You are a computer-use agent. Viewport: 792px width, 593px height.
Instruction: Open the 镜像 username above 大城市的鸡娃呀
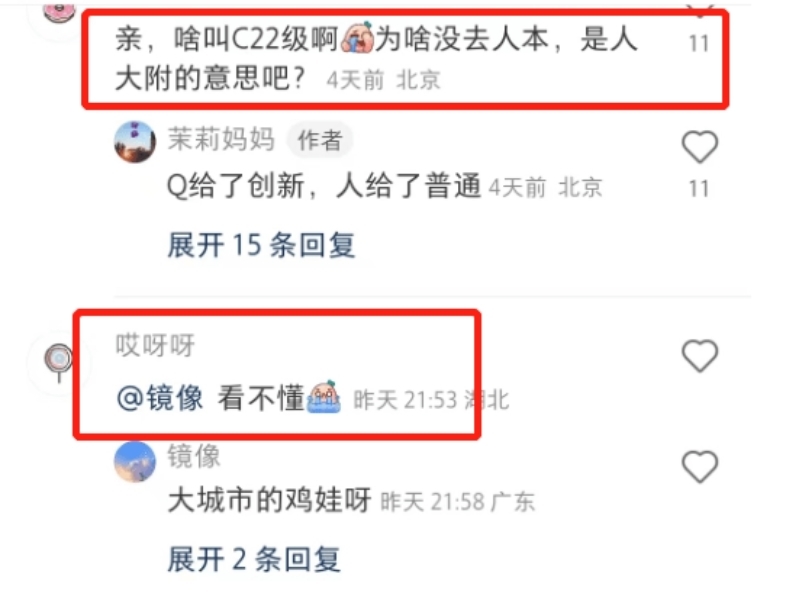tap(194, 456)
